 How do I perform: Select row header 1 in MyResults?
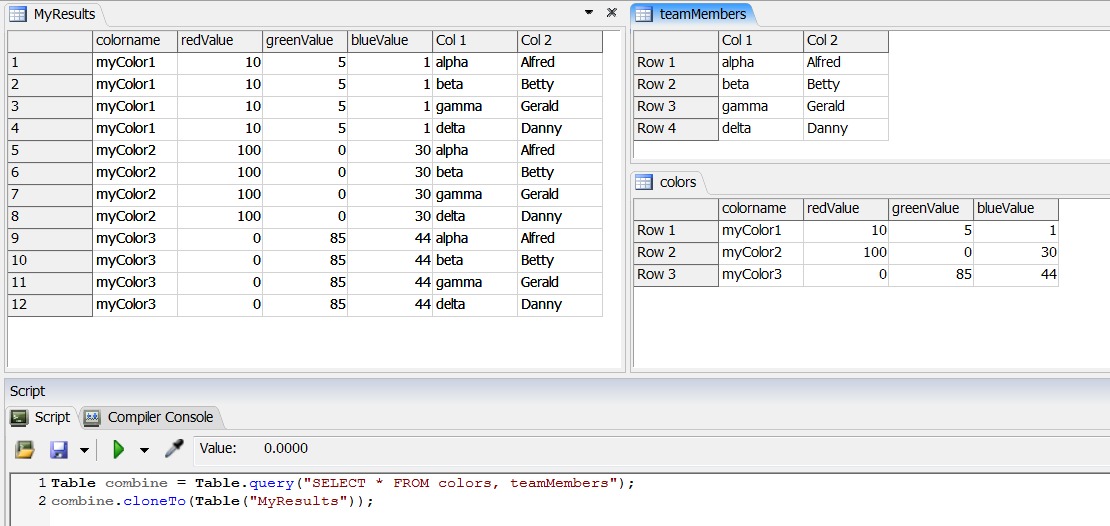(50, 63)
